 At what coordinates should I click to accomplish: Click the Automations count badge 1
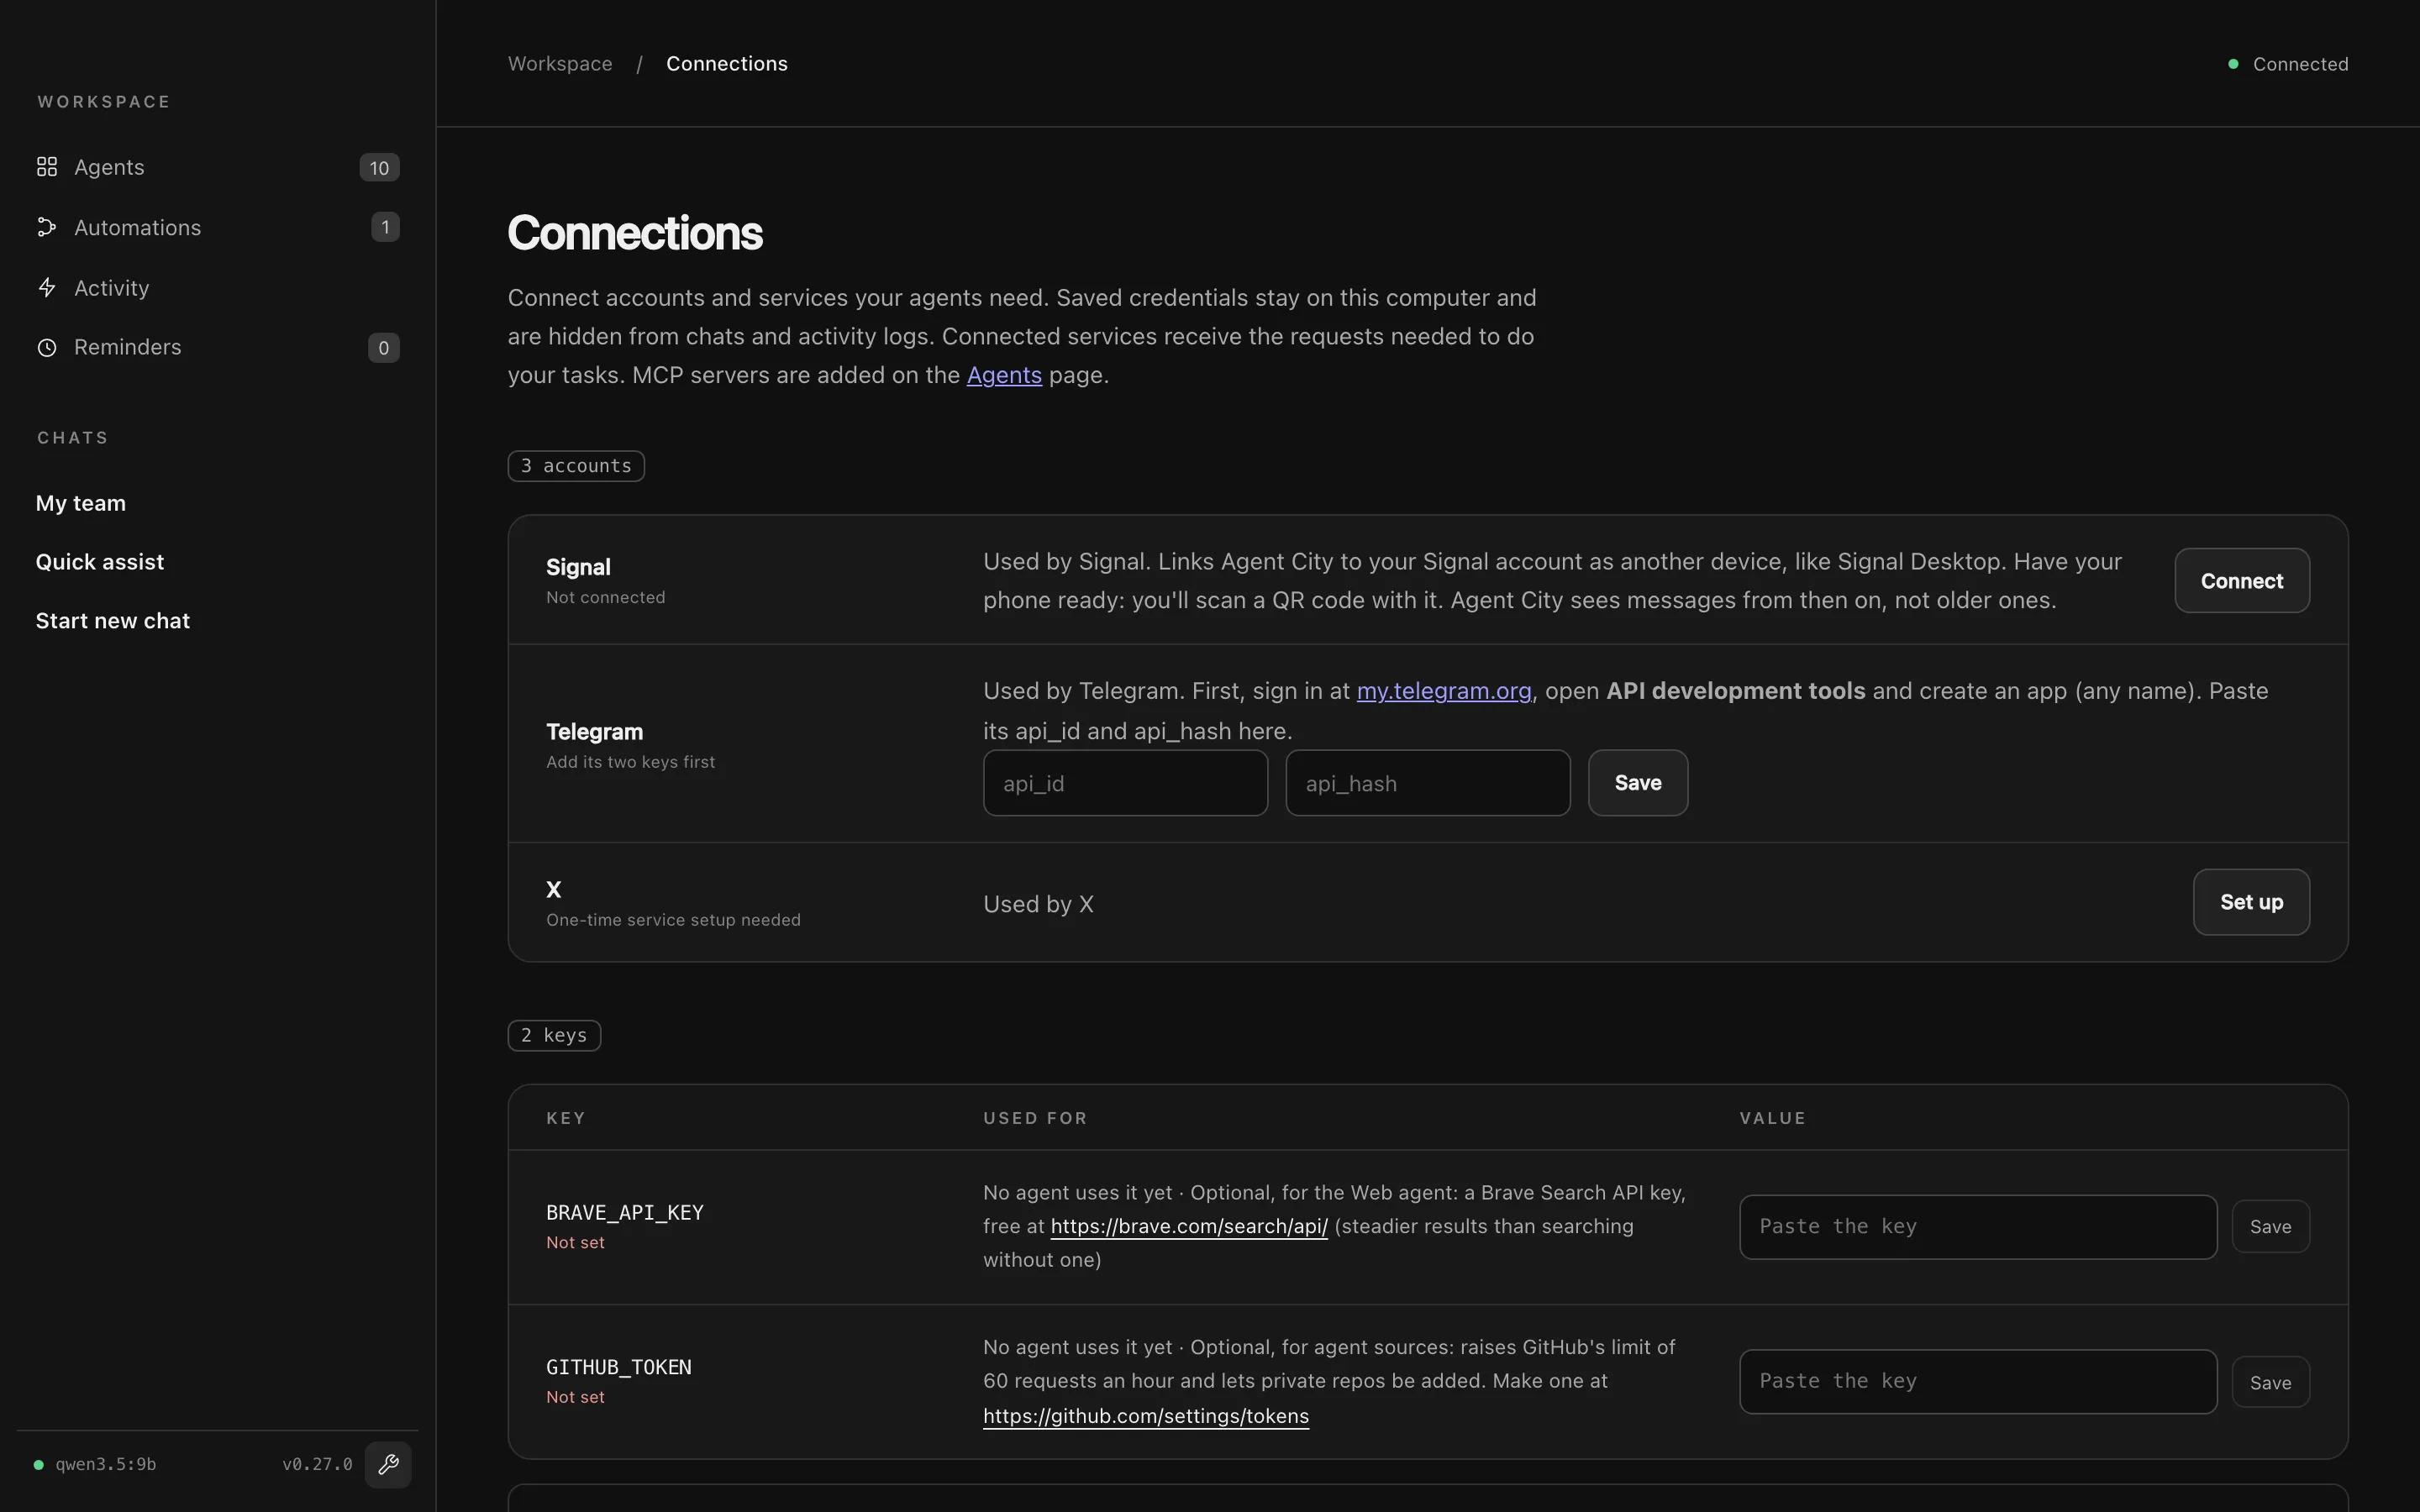(385, 227)
